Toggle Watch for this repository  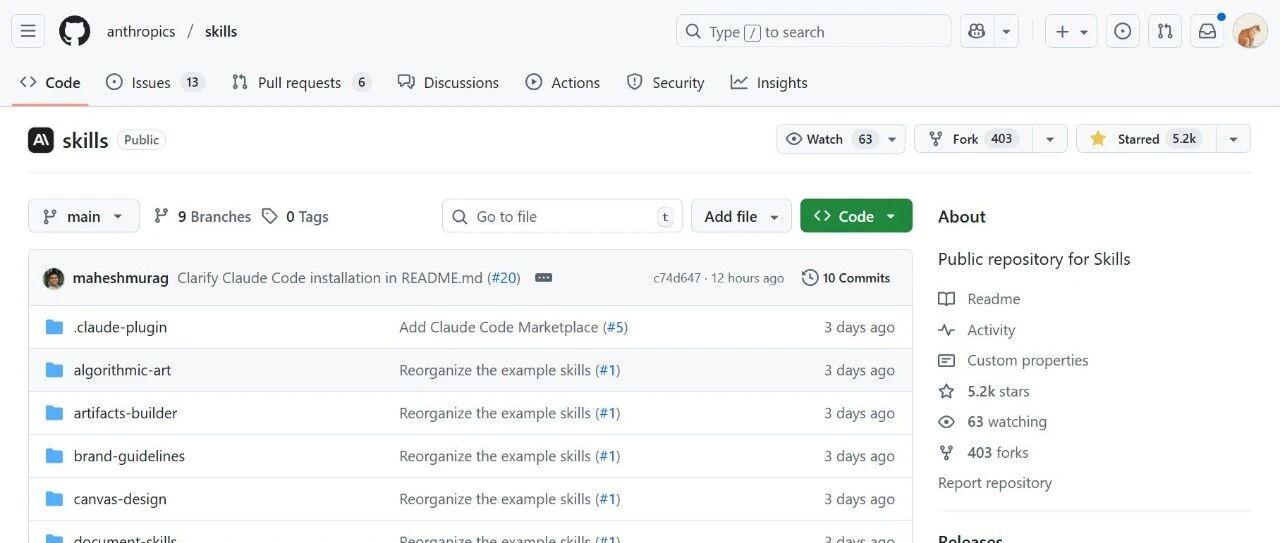coord(829,139)
